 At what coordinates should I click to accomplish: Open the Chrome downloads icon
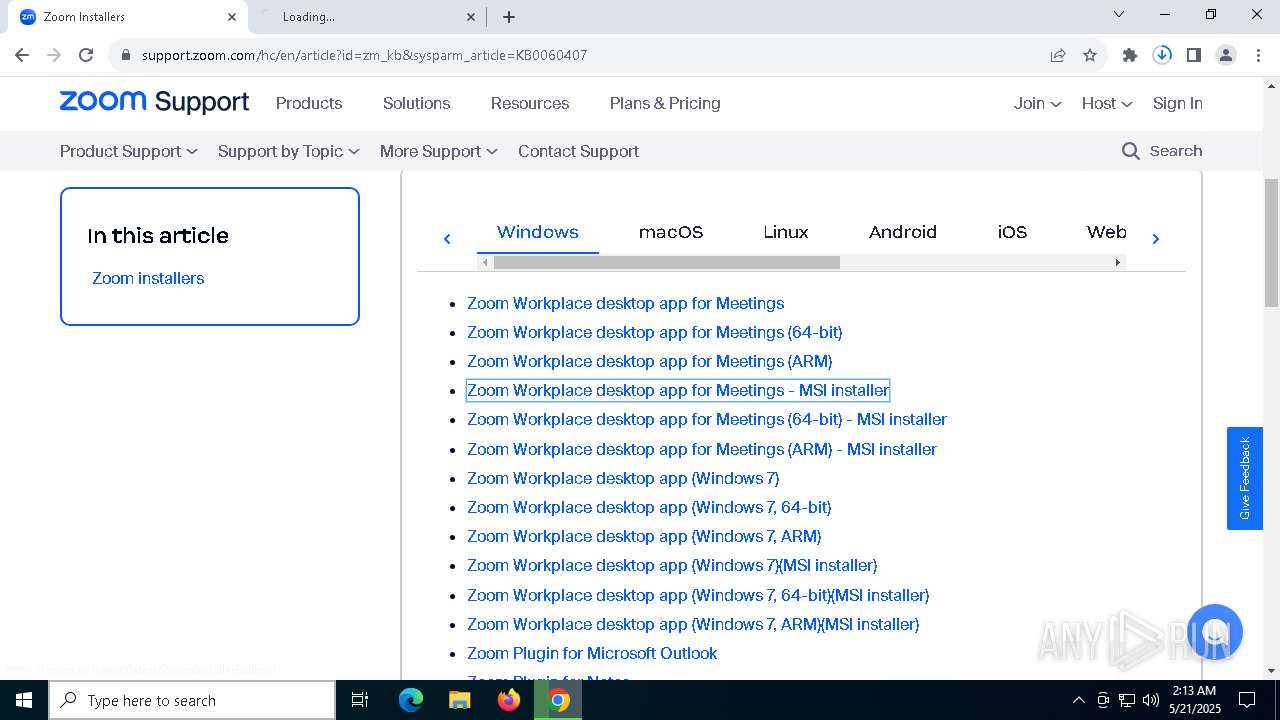1162,55
